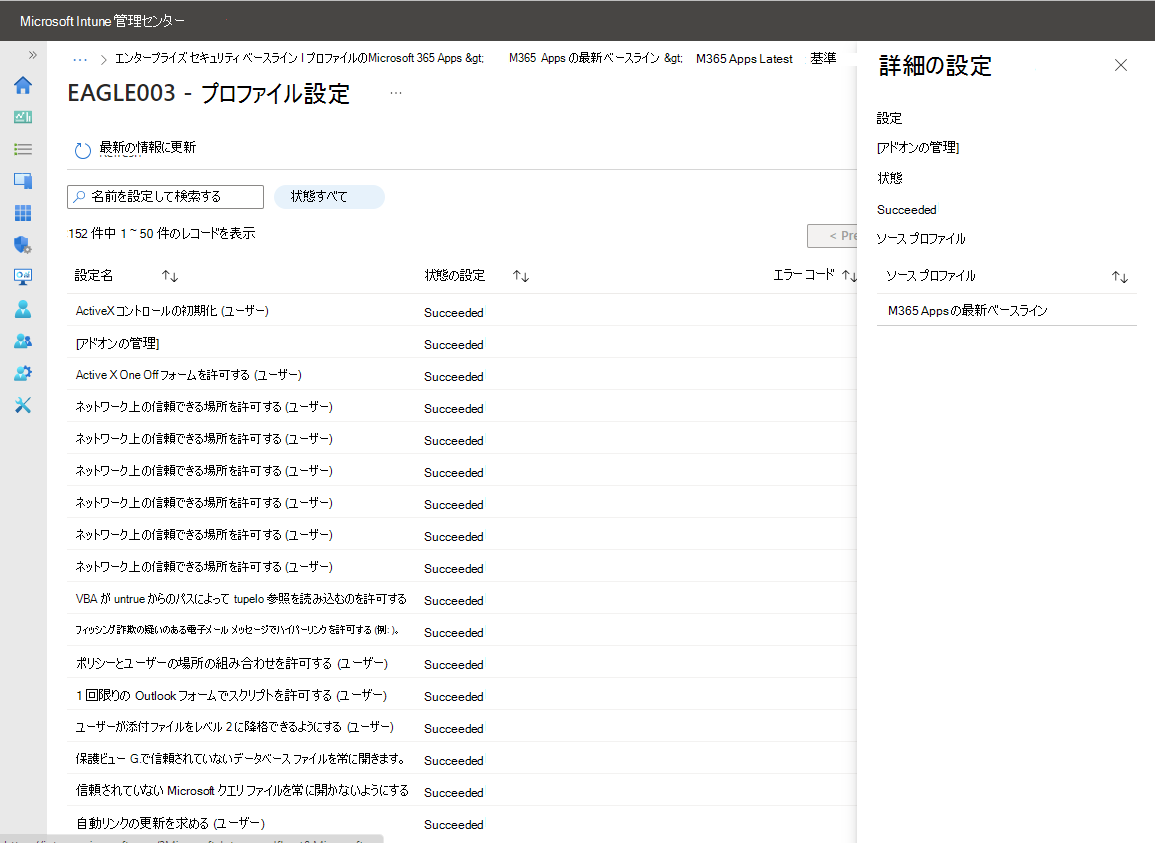This screenshot has width=1155, height=843.
Task: Open the All services list icon
Action: pyautogui.click(x=23, y=150)
